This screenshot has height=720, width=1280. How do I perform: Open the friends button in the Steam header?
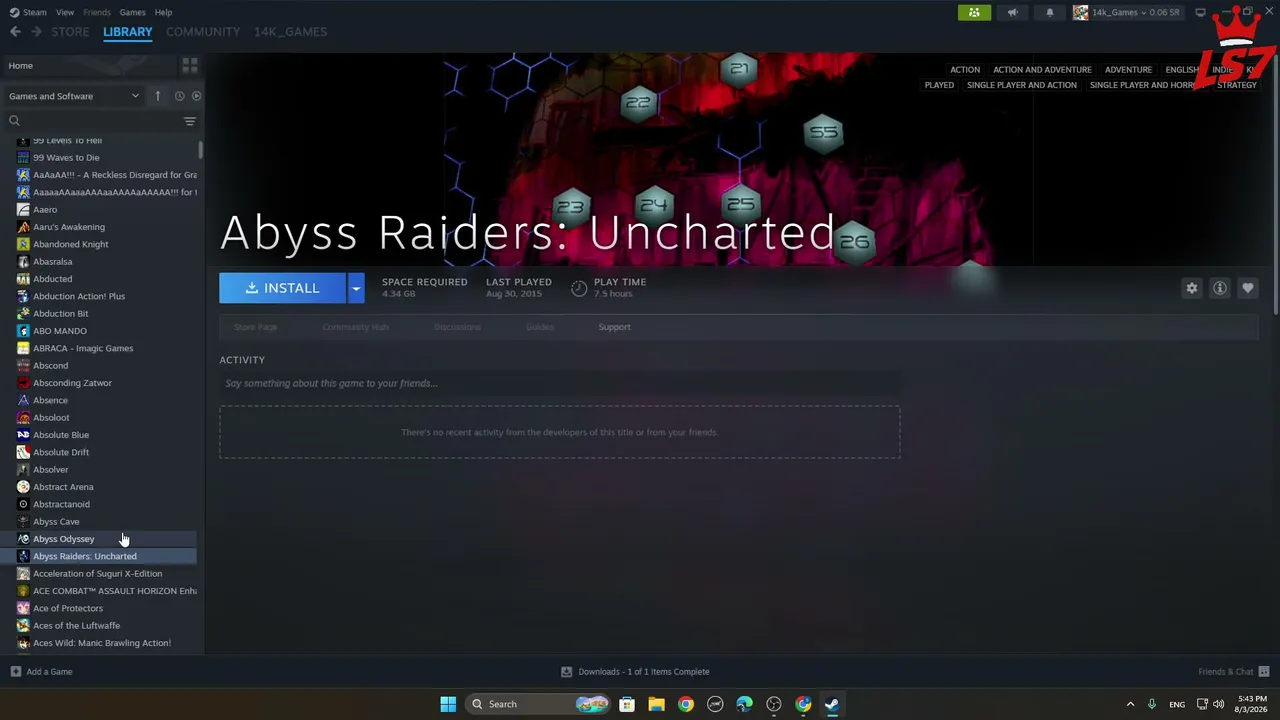974,12
